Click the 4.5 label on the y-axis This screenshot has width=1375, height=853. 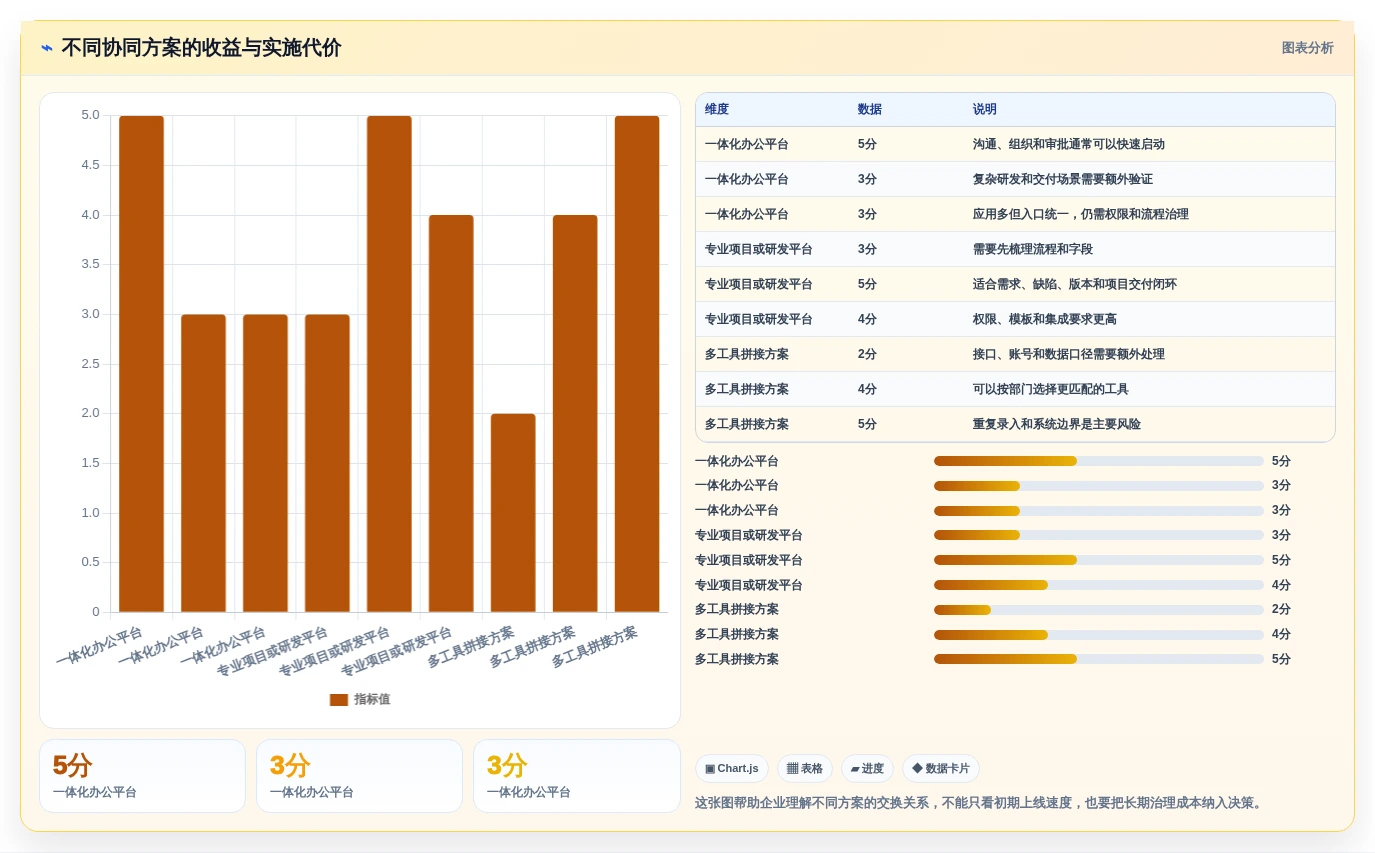(90, 165)
